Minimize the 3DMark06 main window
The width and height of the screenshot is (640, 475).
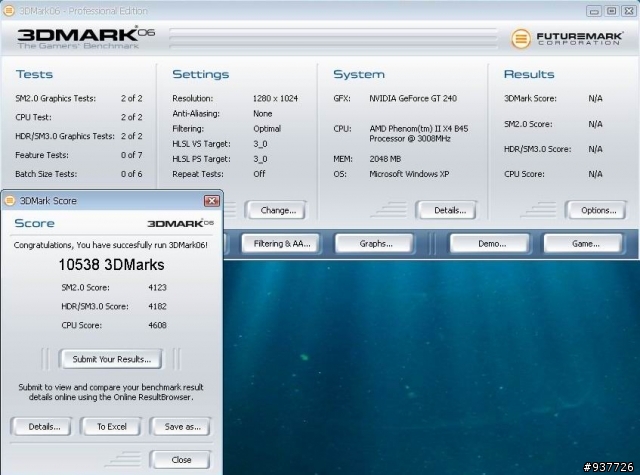[x=594, y=11]
